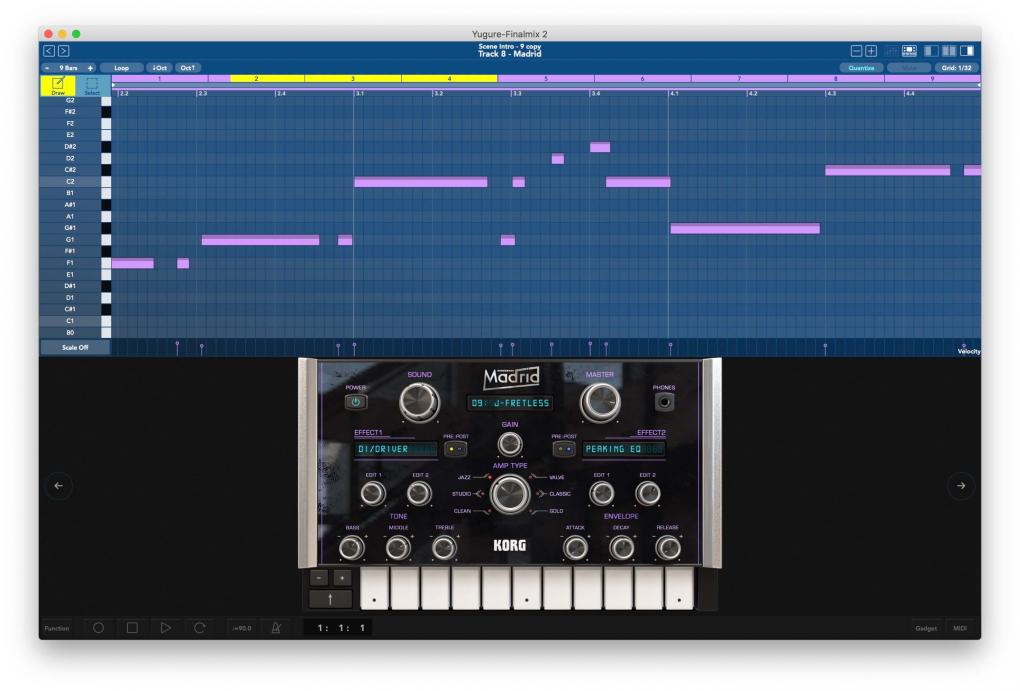Screen dimensions: 1020x691
Task: Click the Decay envelope knob
Action: (x=621, y=548)
